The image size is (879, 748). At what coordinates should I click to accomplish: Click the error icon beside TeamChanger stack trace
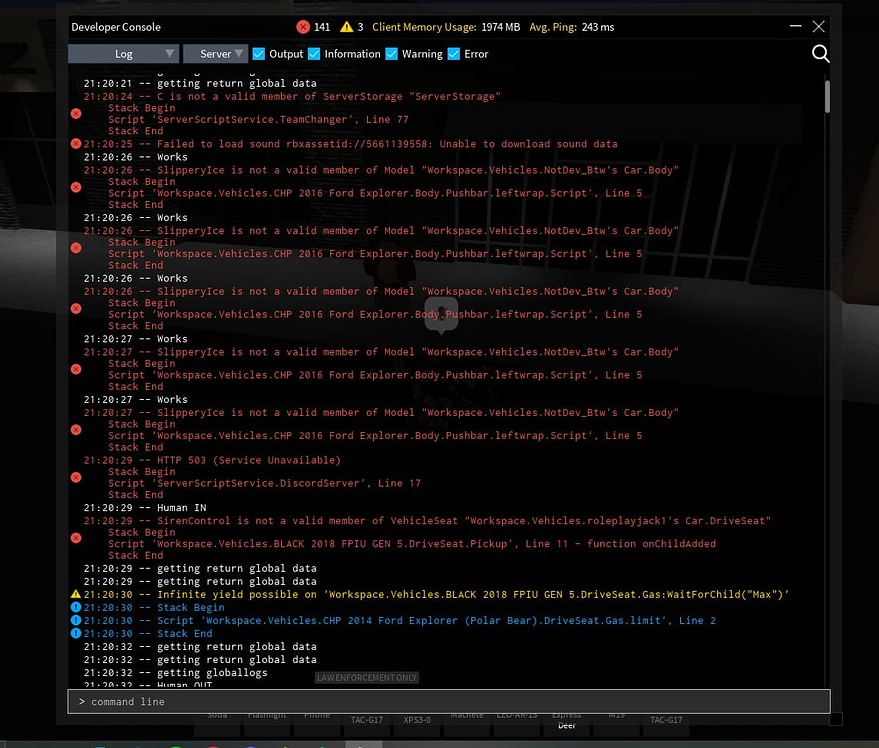tap(75, 113)
